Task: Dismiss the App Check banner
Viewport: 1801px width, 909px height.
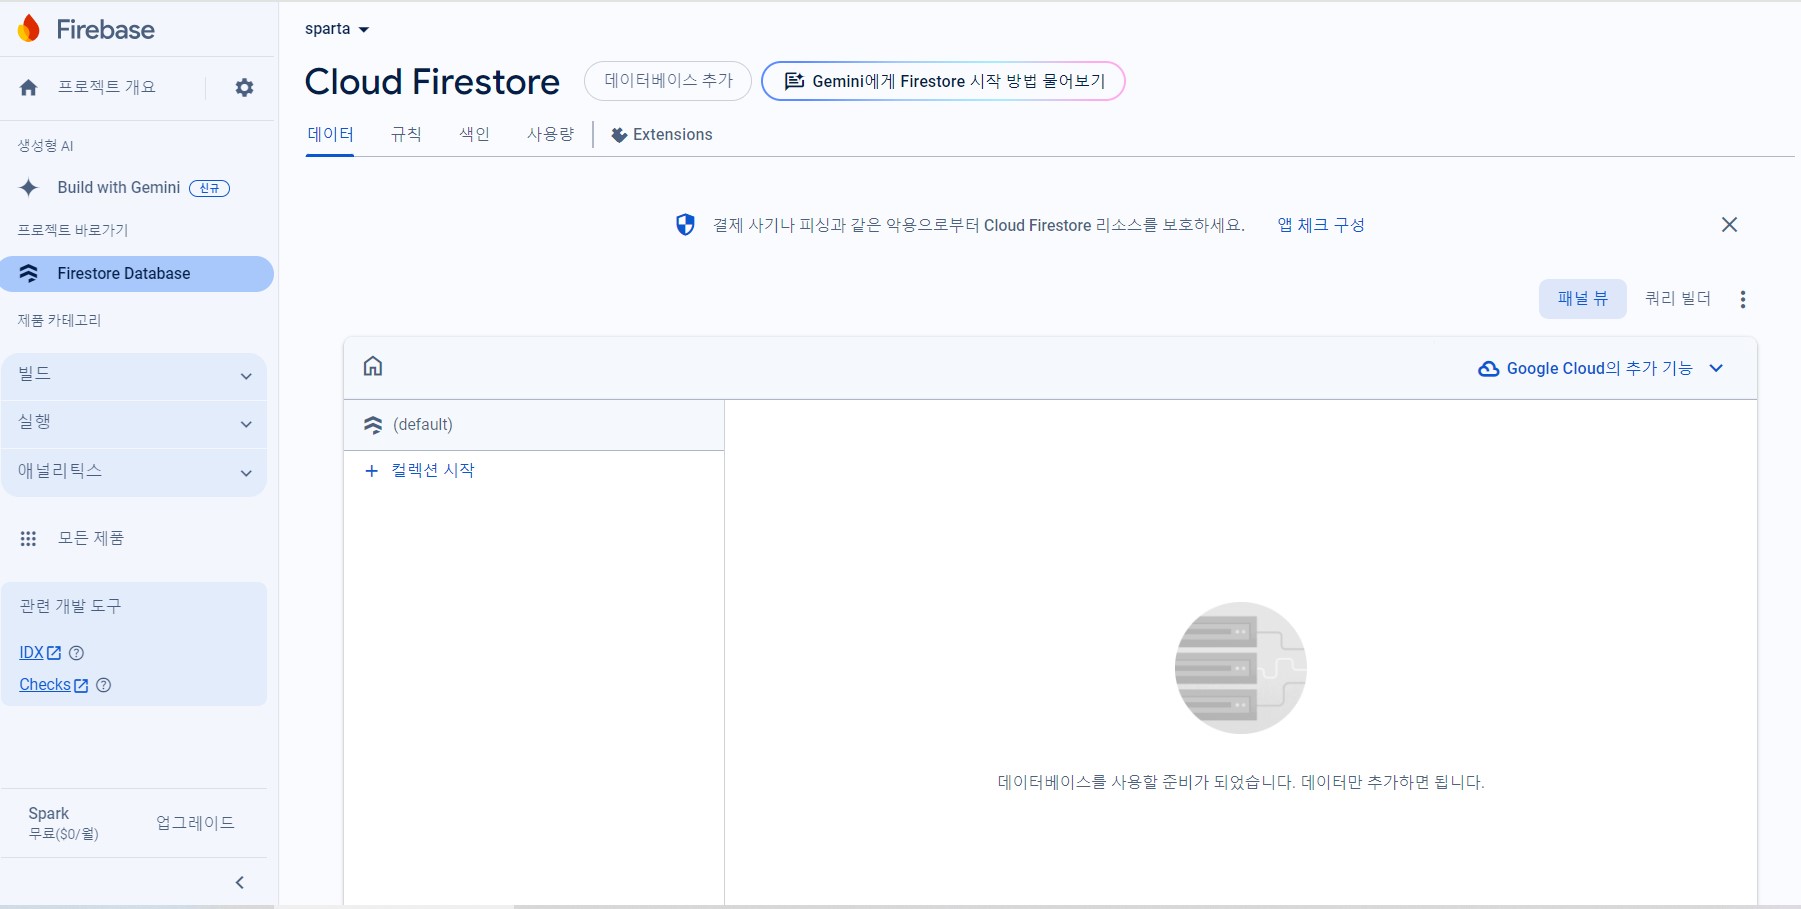Action: point(1729,225)
